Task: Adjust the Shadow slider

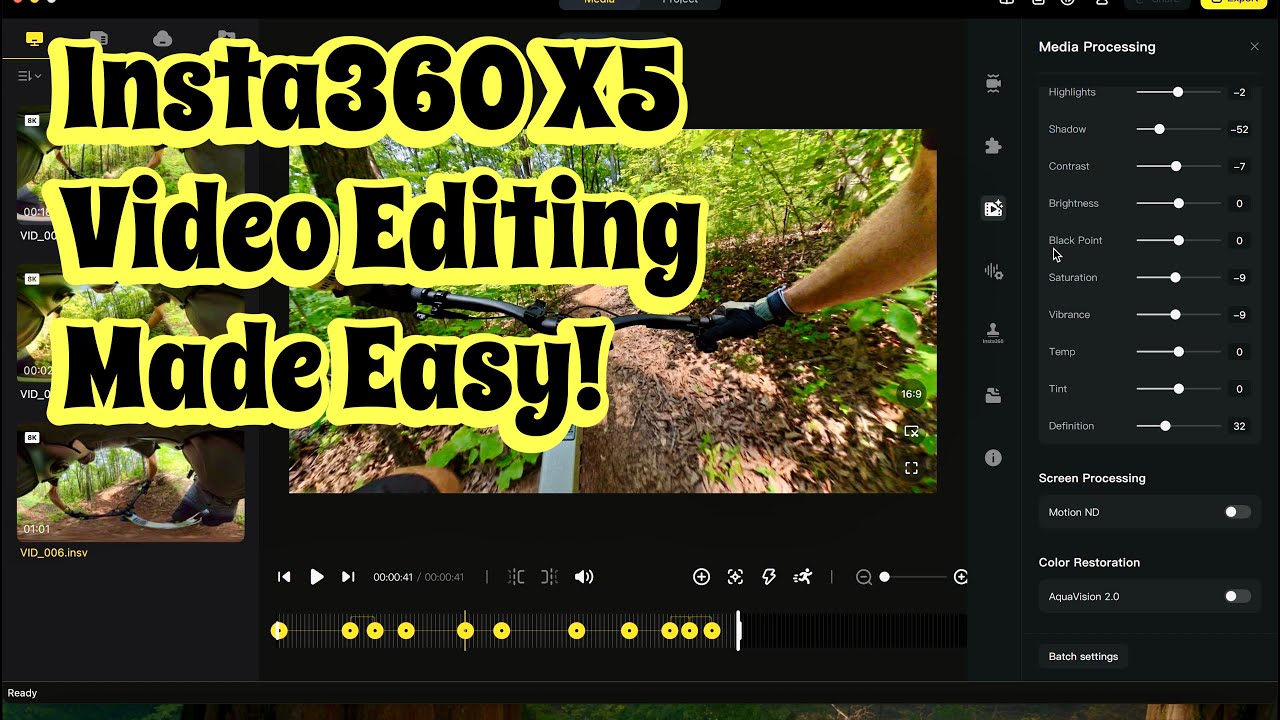Action: [x=1178, y=129]
